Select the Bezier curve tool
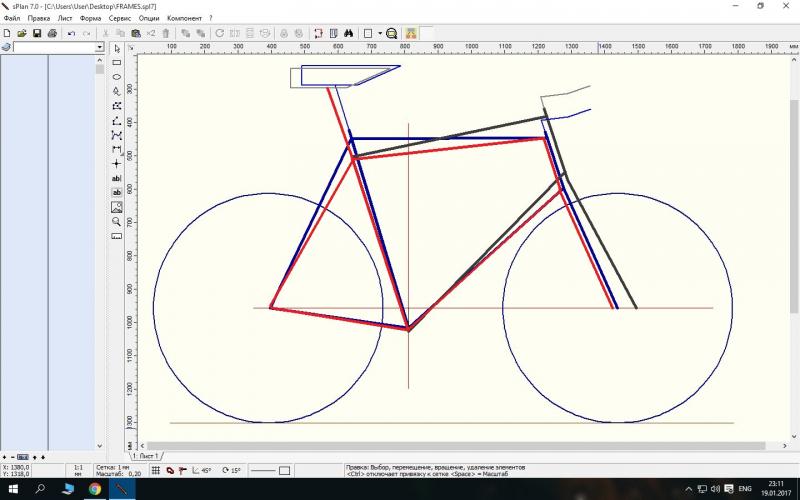This screenshot has width=800, height=500. point(117,135)
